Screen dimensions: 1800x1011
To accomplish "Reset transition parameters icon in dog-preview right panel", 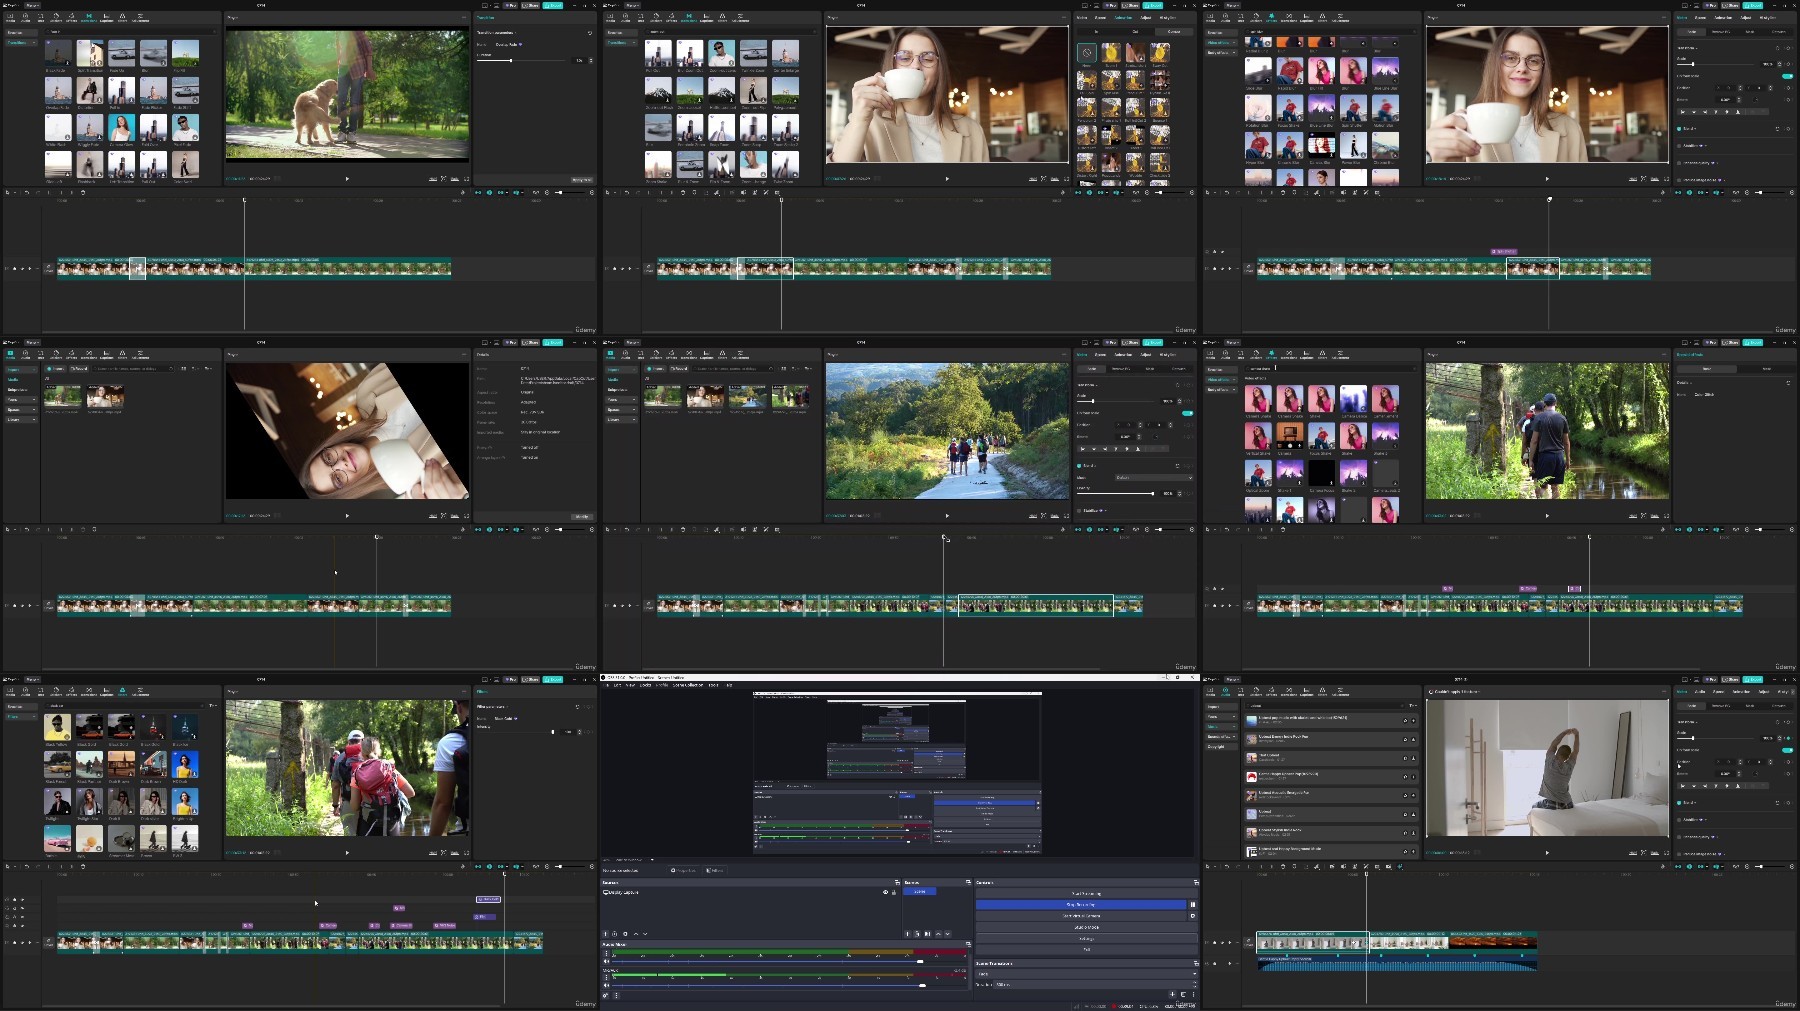I will point(590,33).
